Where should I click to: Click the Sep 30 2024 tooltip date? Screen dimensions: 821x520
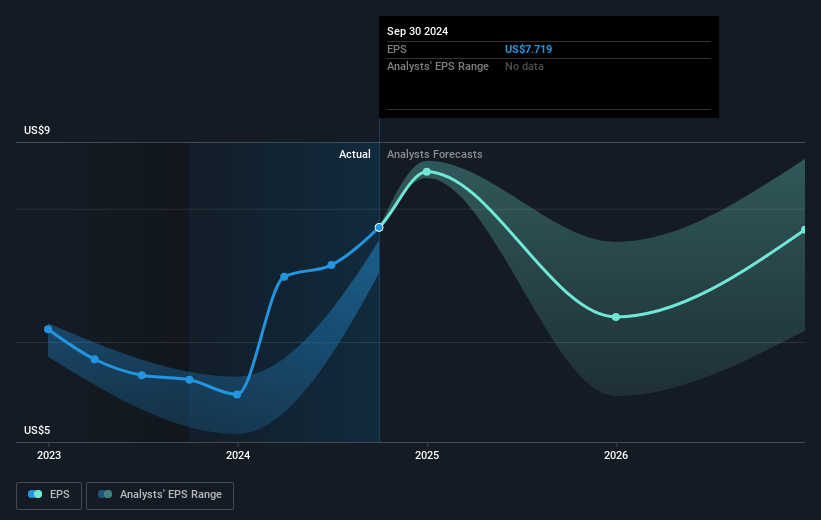[x=417, y=31]
